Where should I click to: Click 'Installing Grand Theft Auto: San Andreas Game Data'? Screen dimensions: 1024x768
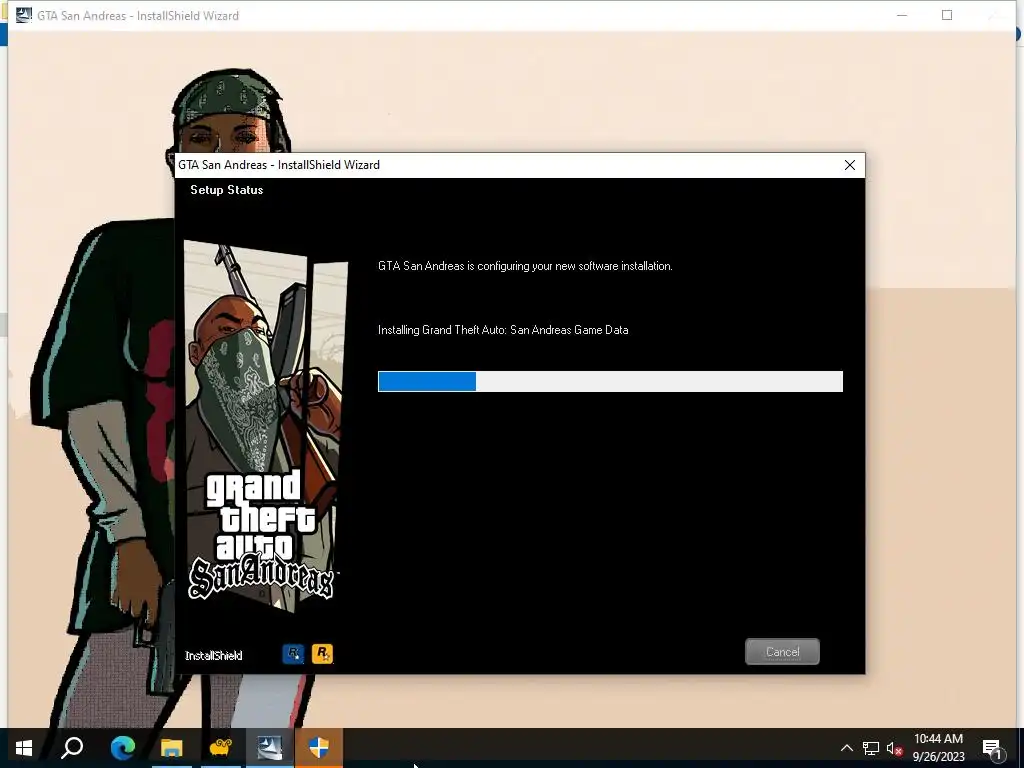click(x=503, y=330)
